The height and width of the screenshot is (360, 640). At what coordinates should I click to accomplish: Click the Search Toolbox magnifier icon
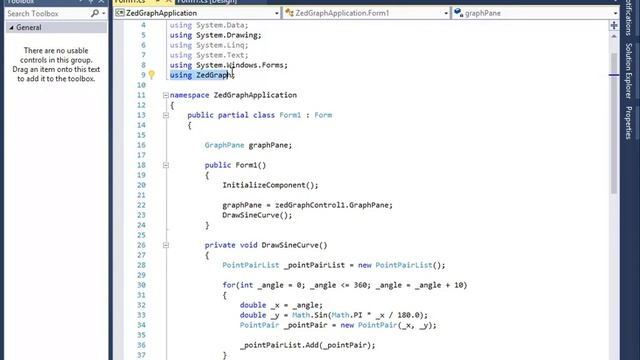point(95,13)
